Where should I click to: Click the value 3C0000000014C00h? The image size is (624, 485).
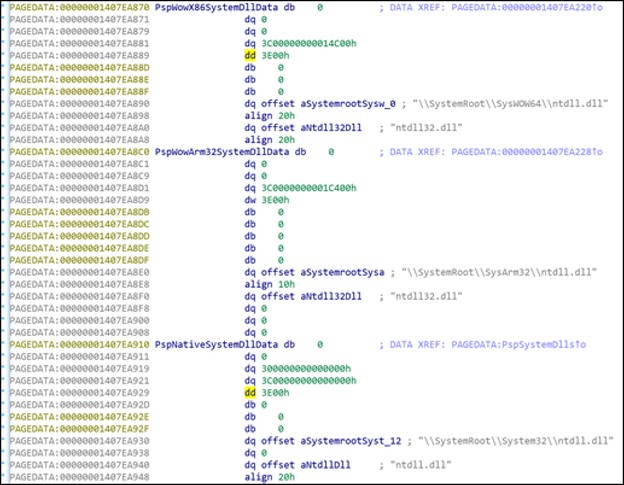click(x=309, y=43)
